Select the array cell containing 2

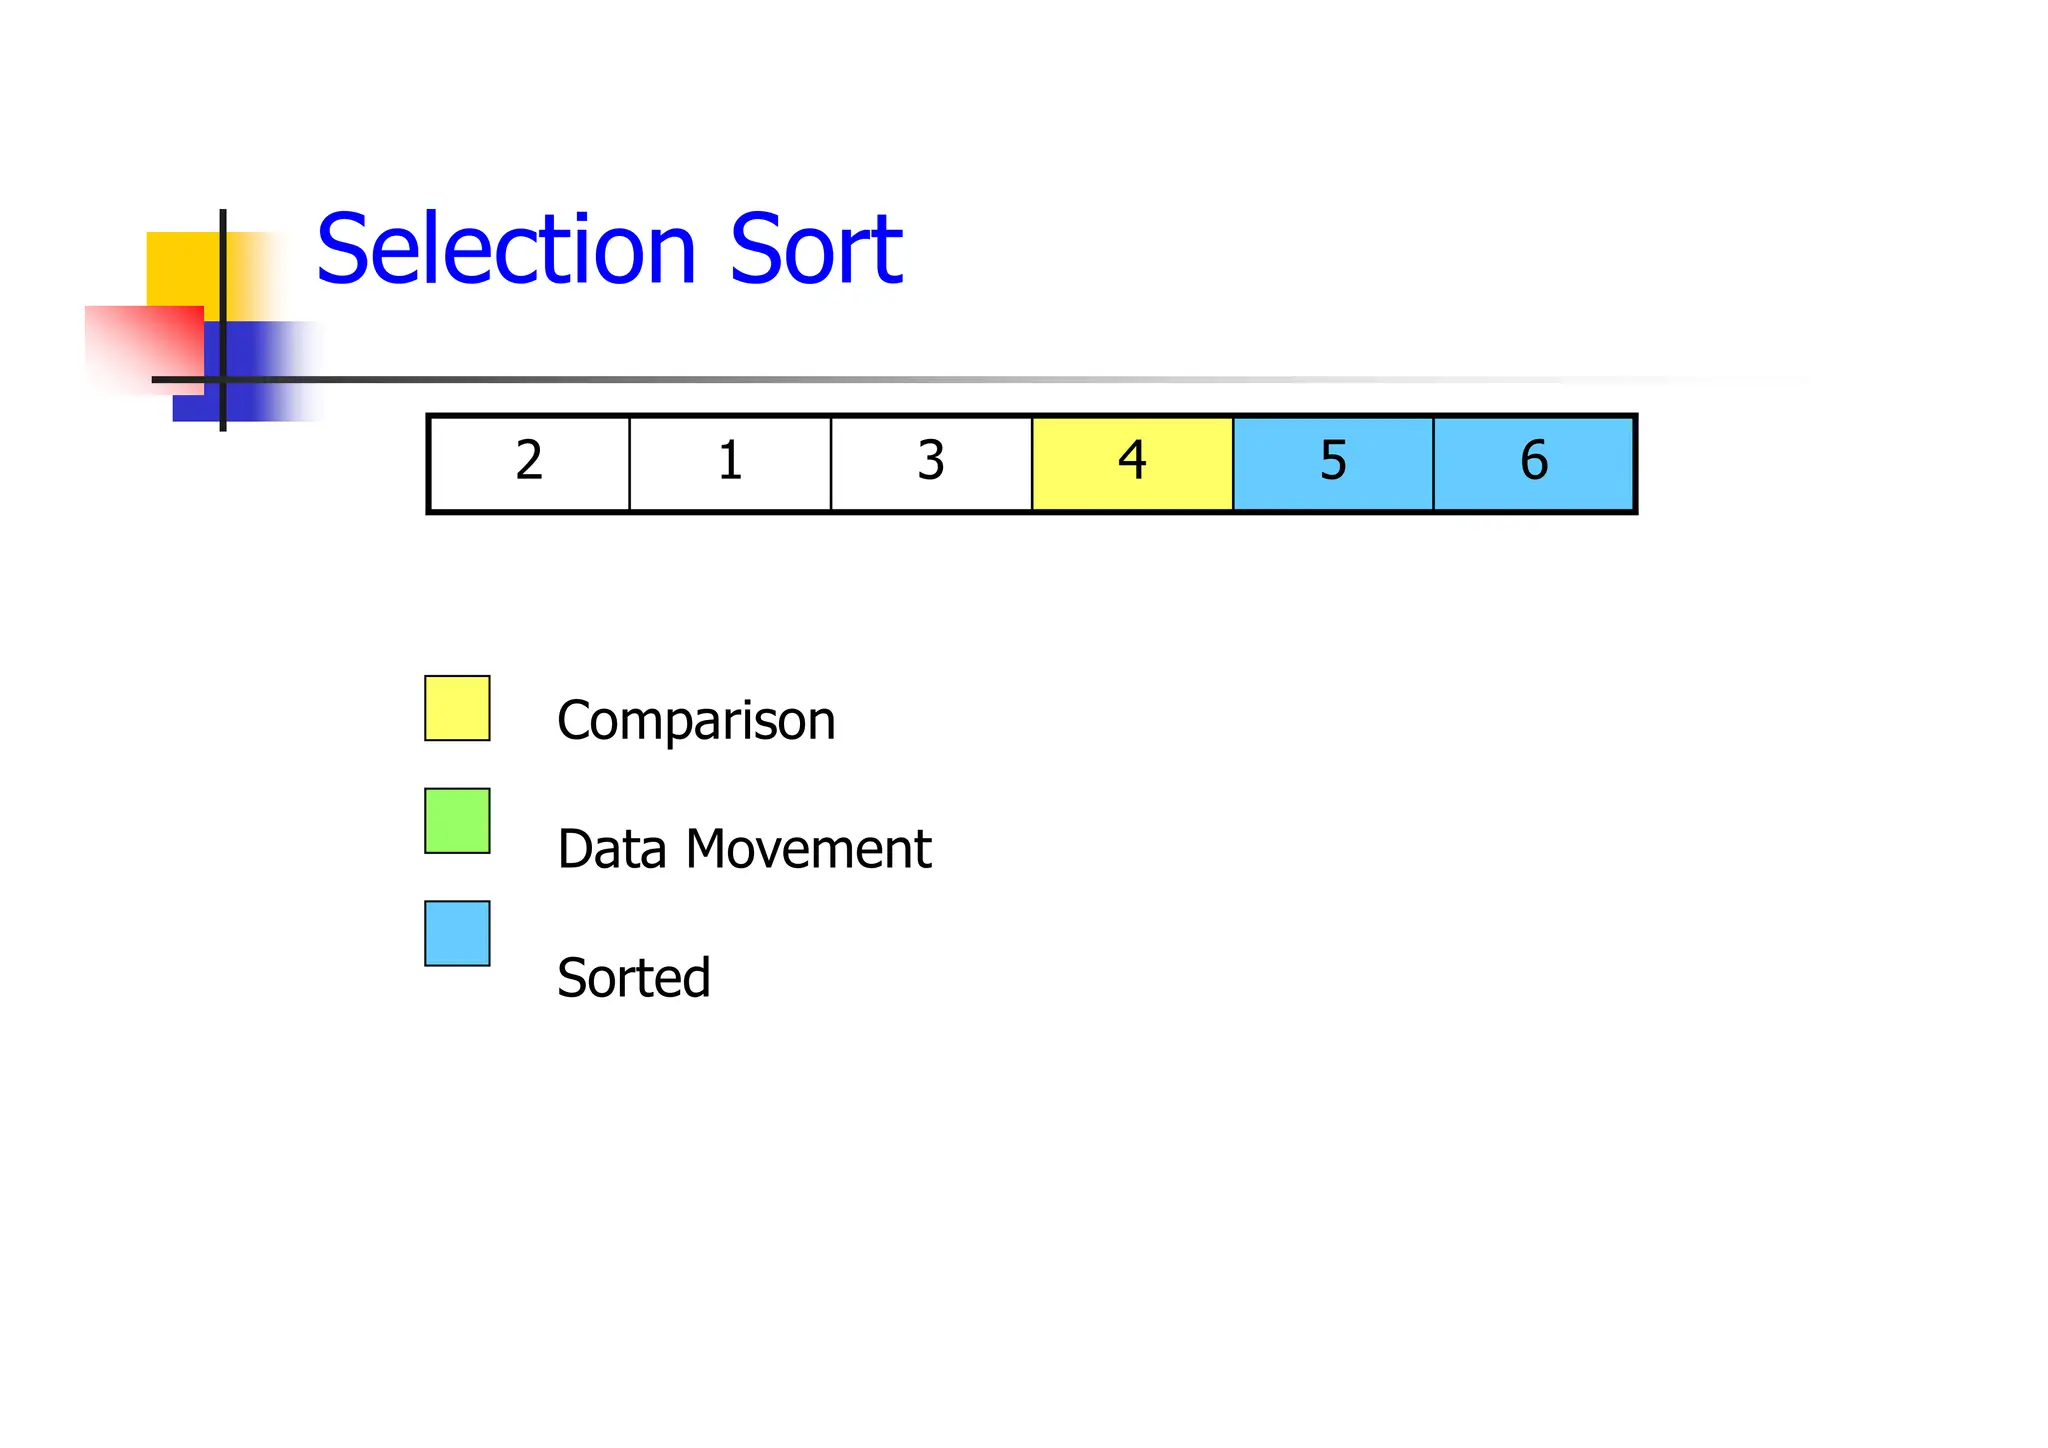coord(529,463)
